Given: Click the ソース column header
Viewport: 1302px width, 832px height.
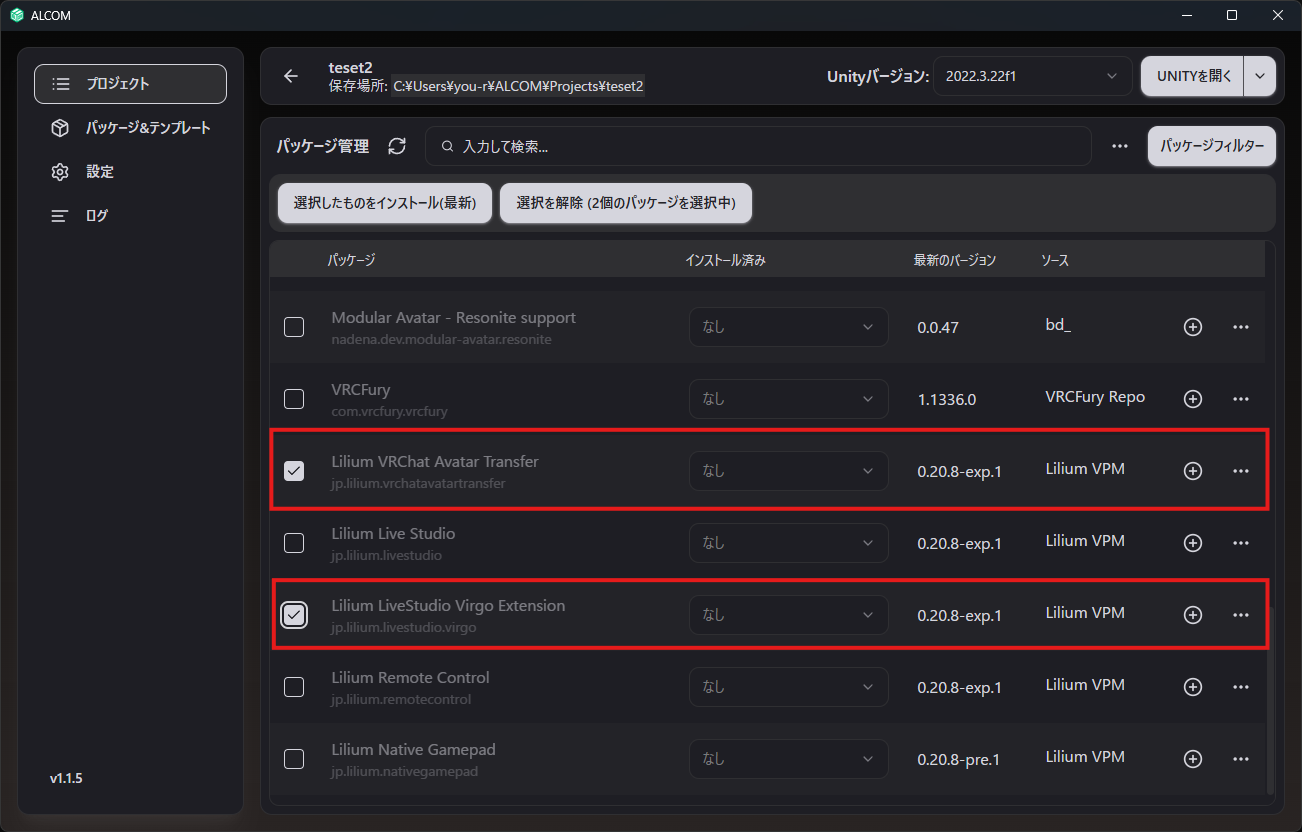Looking at the screenshot, I should pyautogui.click(x=1055, y=260).
